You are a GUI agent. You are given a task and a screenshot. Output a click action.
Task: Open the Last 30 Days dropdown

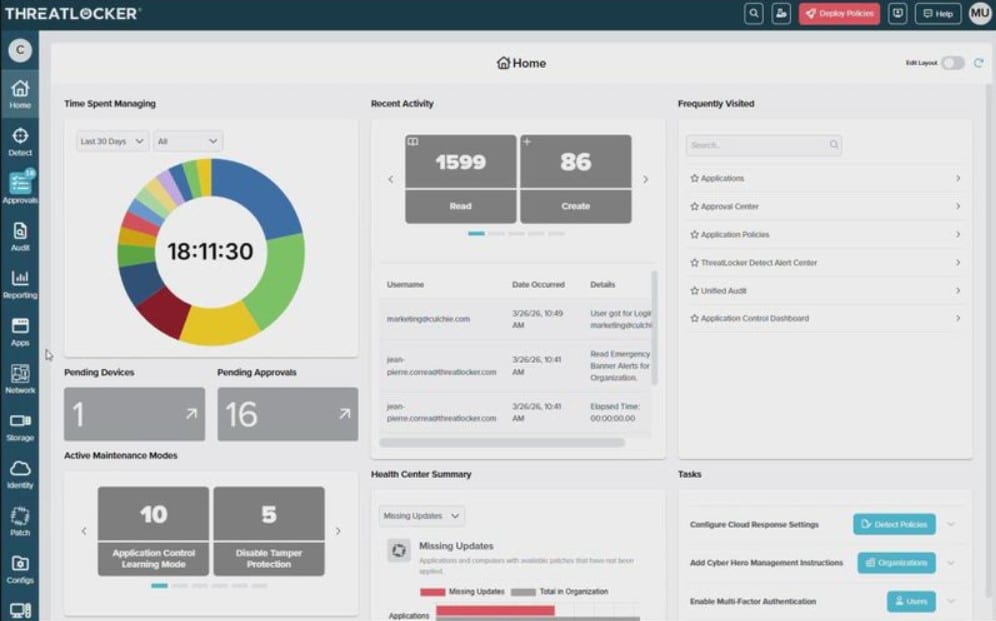tap(112, 141)
